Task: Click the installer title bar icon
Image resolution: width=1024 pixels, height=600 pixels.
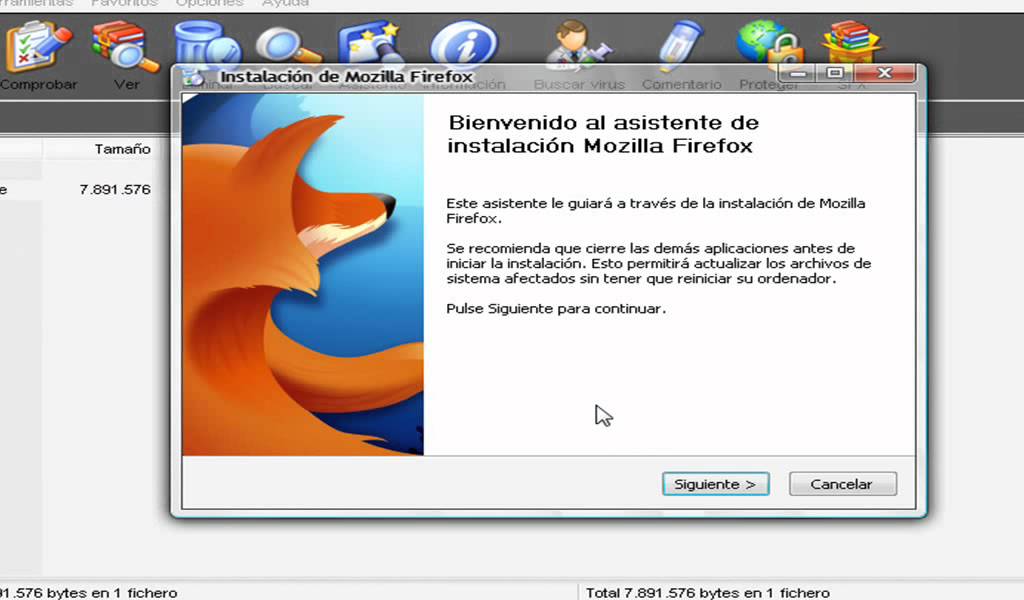Action: click(x=193, y=77)
